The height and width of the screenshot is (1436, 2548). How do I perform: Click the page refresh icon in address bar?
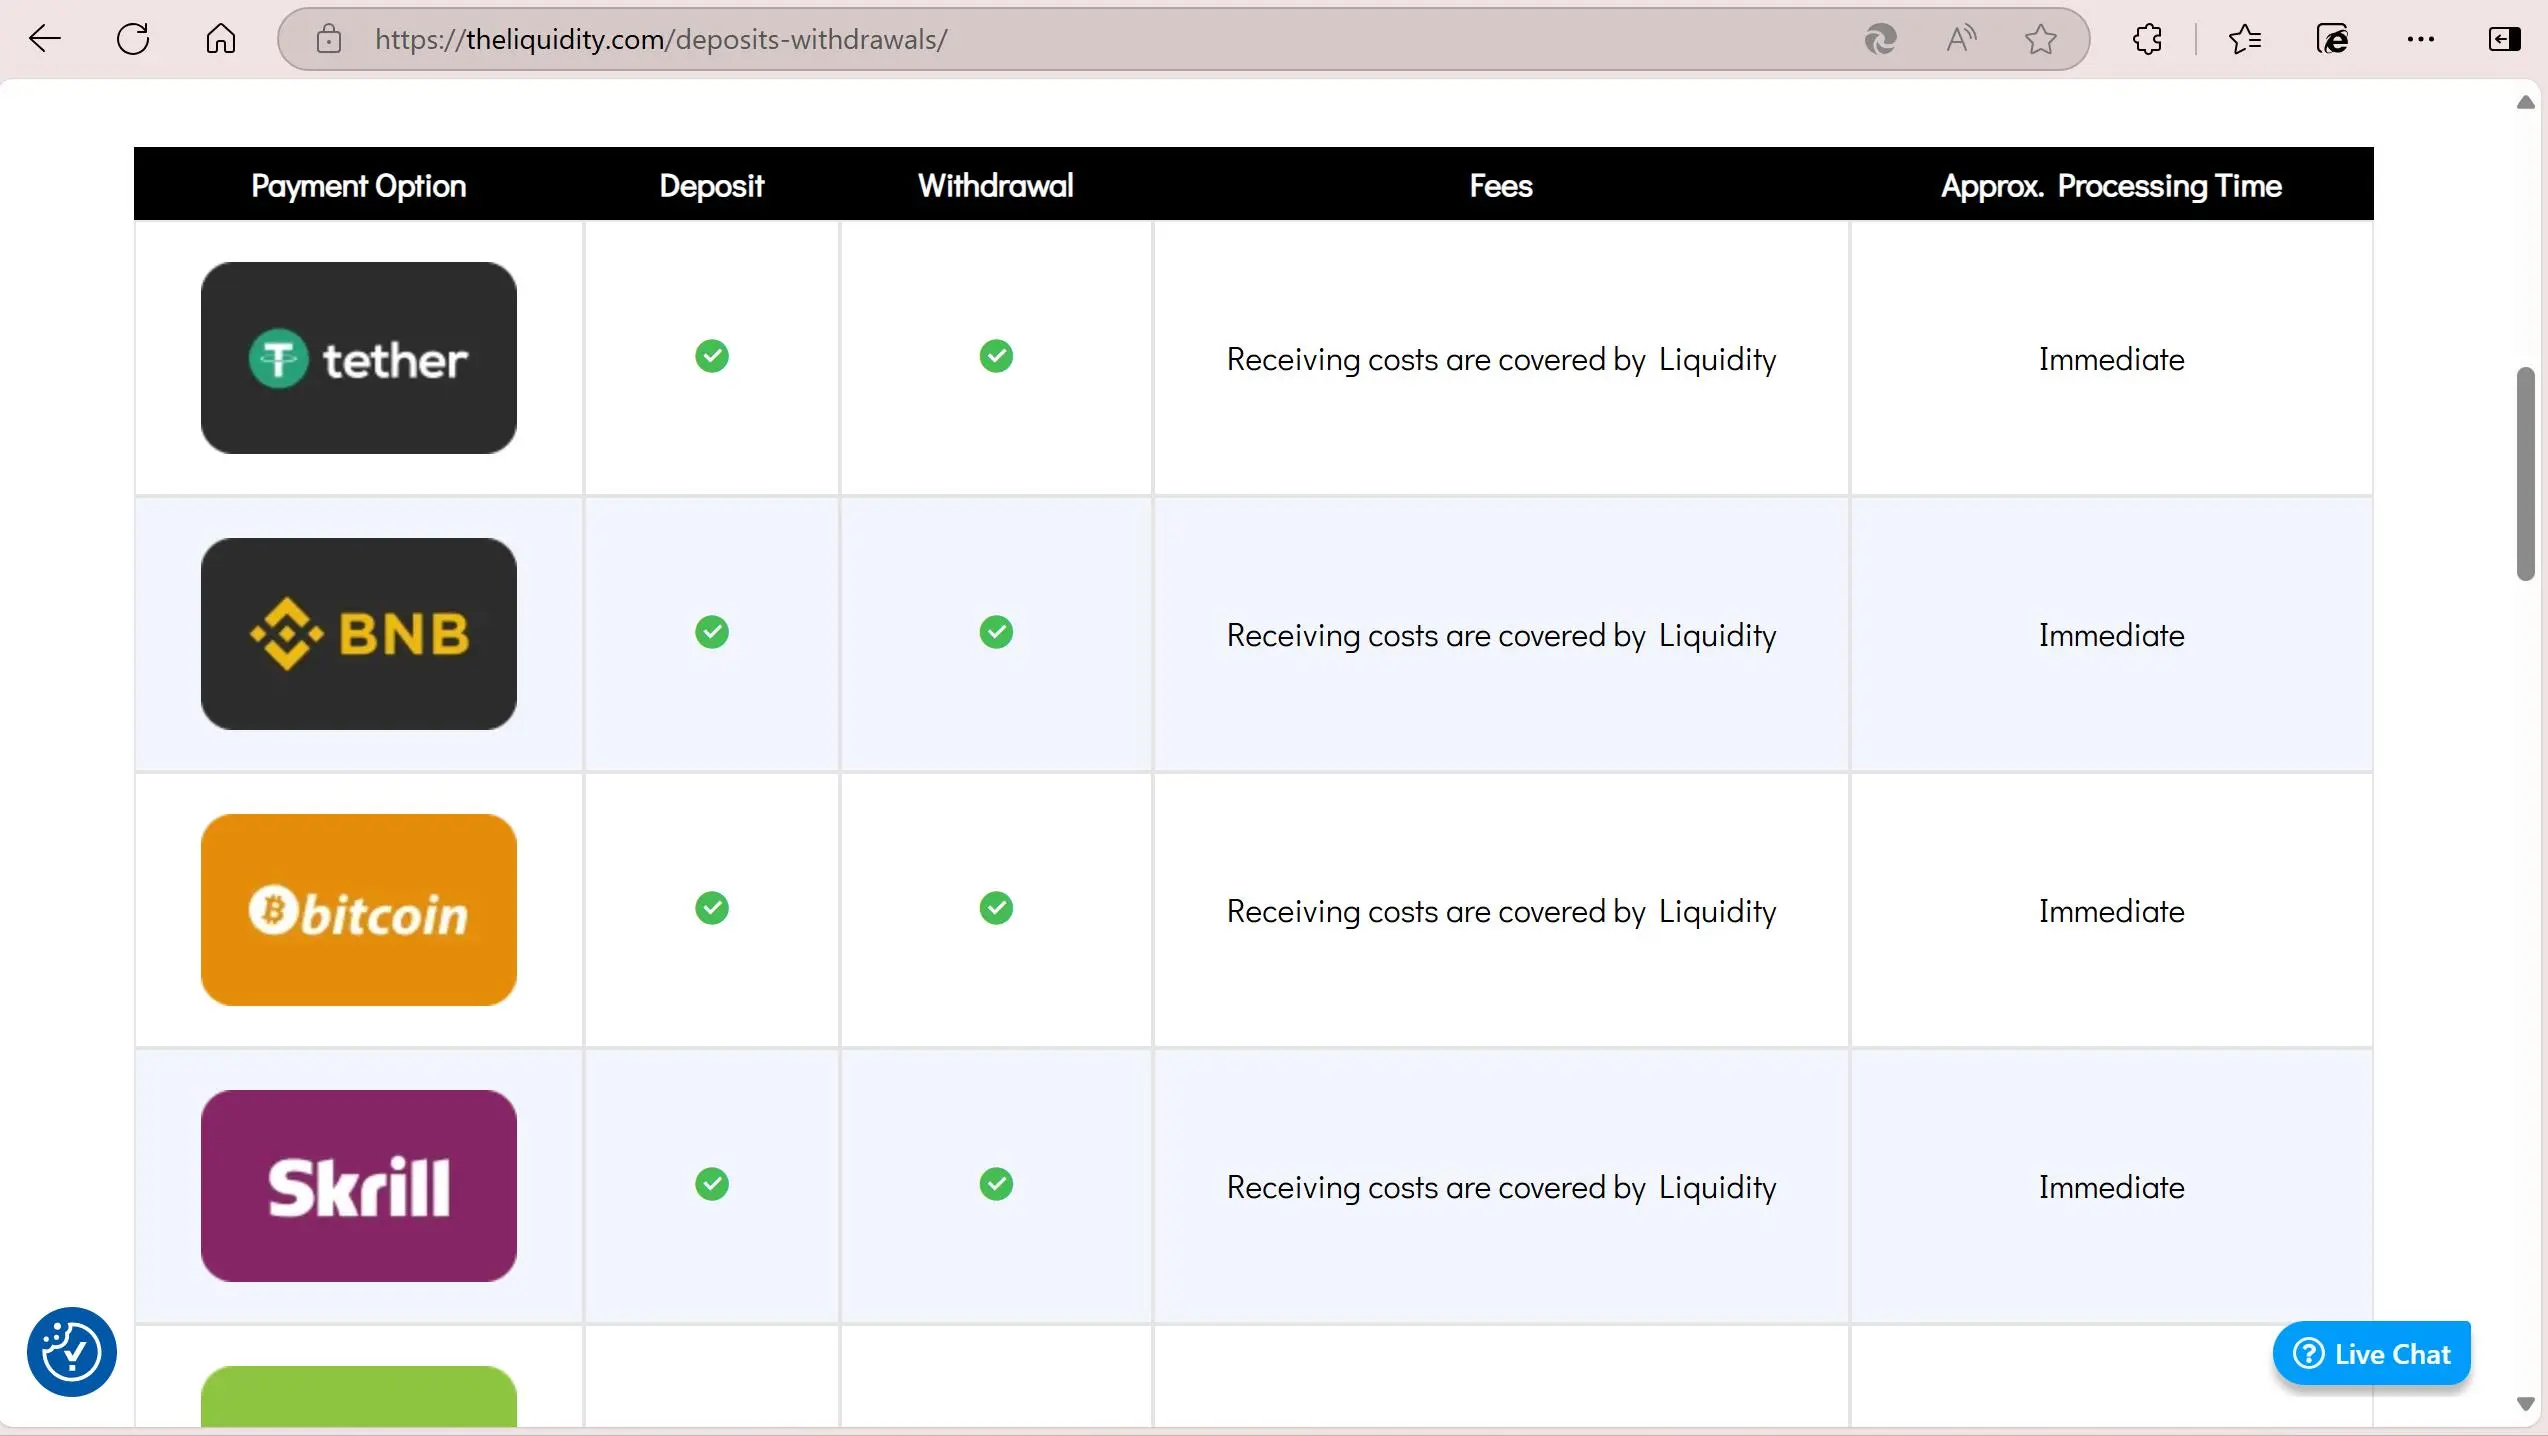click(x=1881, y=39)
